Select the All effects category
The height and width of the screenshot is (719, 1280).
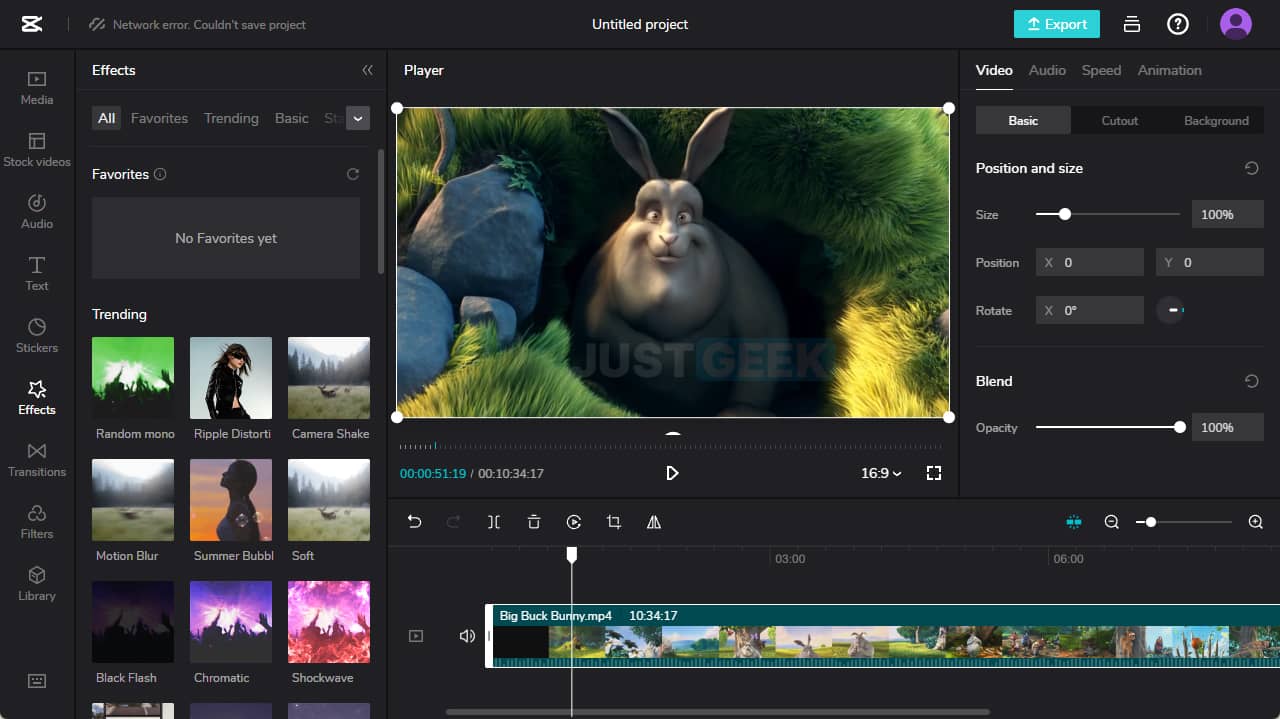click(106, 118)
